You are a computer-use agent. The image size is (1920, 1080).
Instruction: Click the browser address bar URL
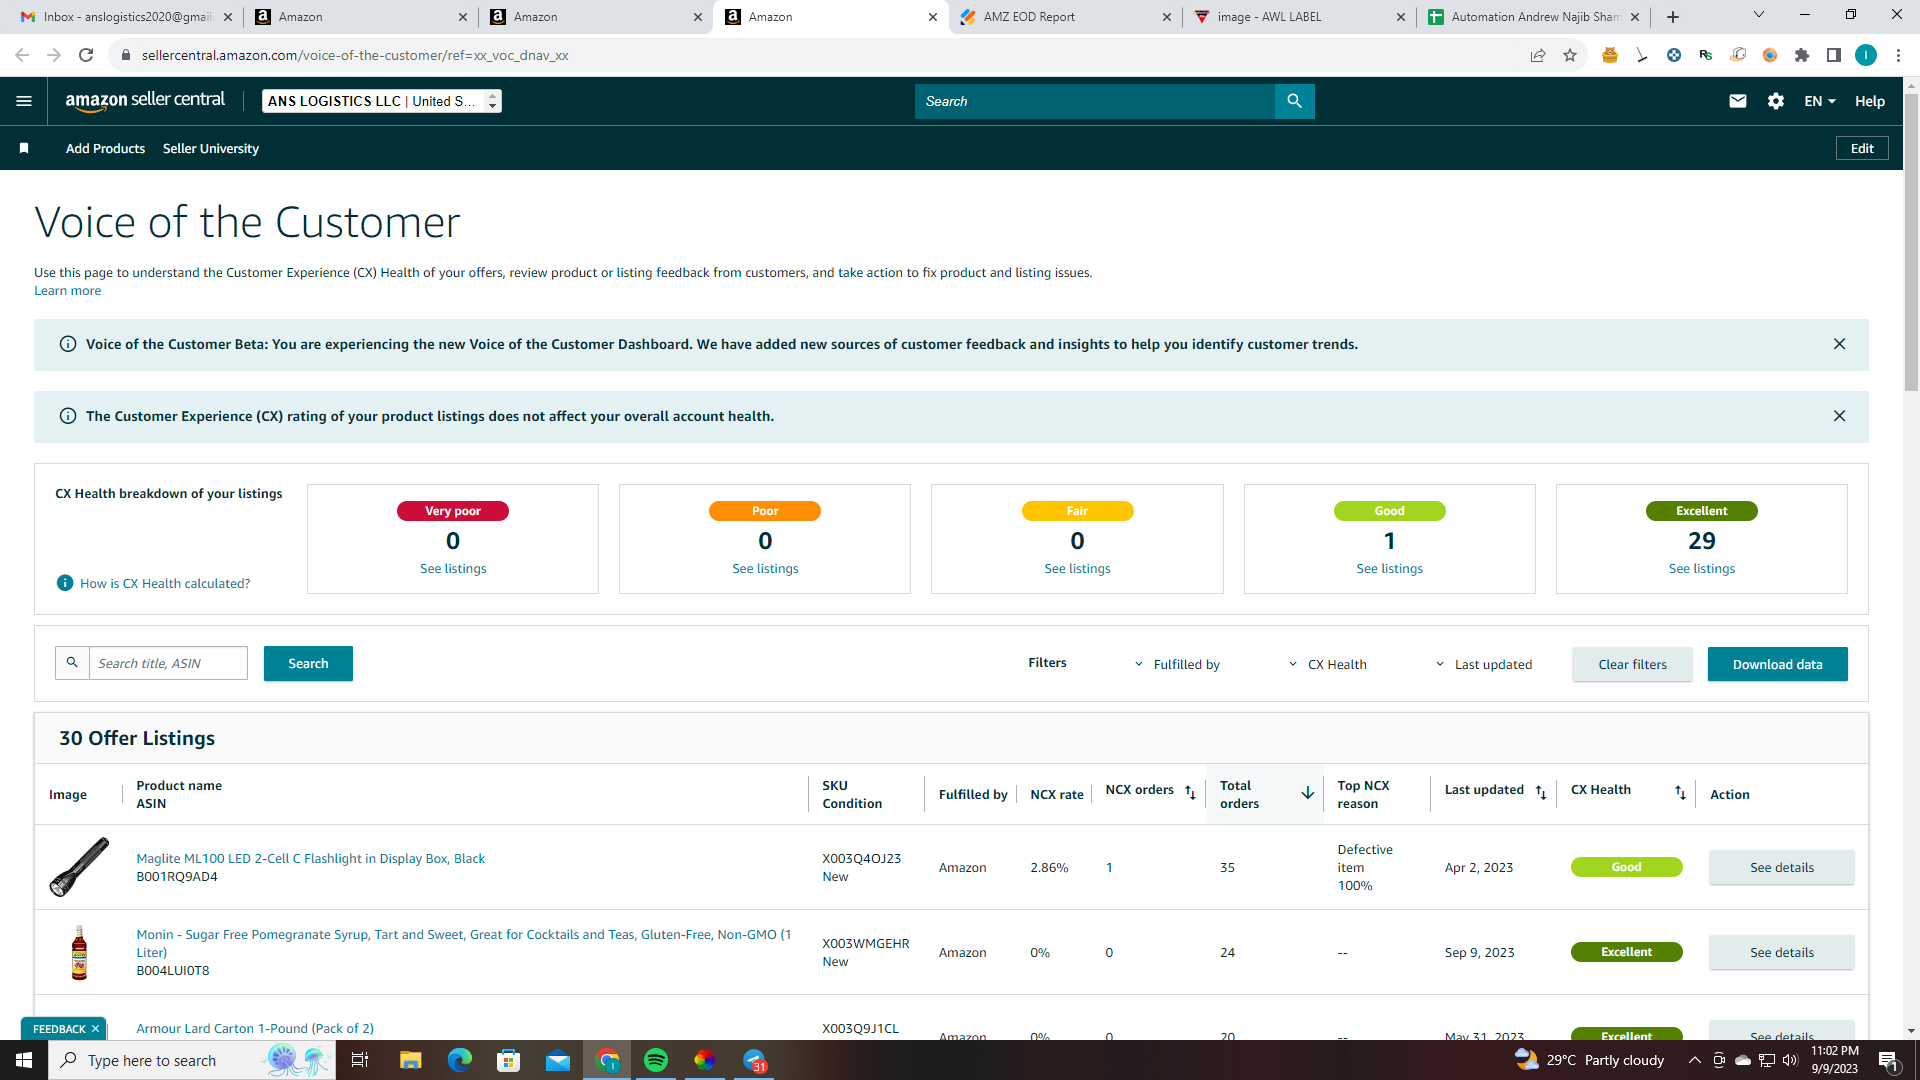[355, 55]
